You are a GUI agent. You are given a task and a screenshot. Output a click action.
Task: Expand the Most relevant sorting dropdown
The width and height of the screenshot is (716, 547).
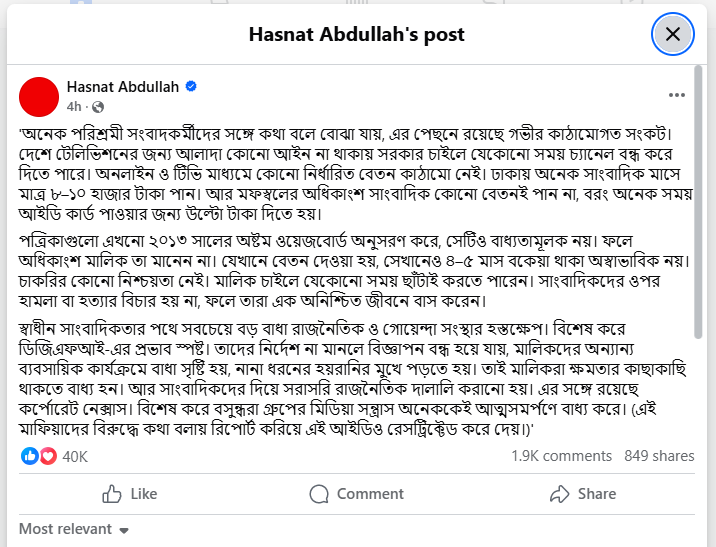pos(74,529)
